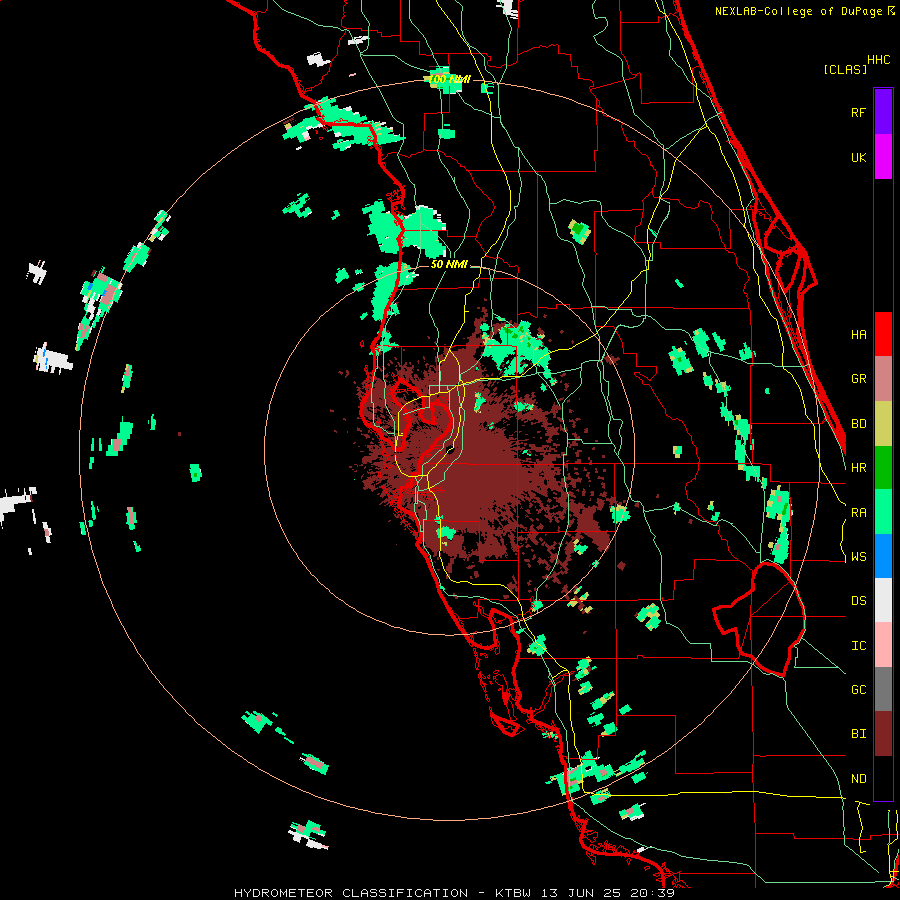The width and height of the screenshot is (900, 900).
Task: Click the BD yellow legend color block
Action: tap(883, 423)
